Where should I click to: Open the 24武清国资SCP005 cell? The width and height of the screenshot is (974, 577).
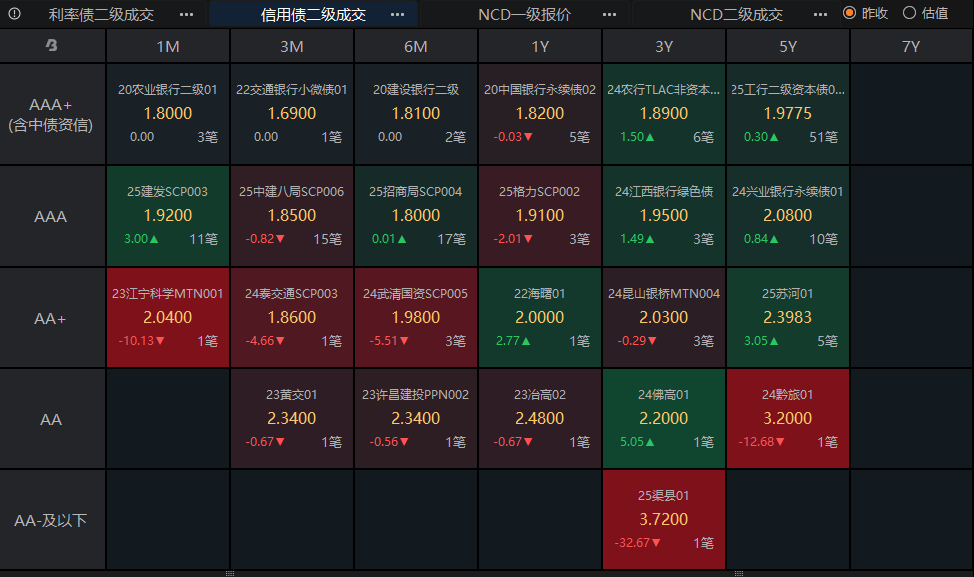coord(416,318)
